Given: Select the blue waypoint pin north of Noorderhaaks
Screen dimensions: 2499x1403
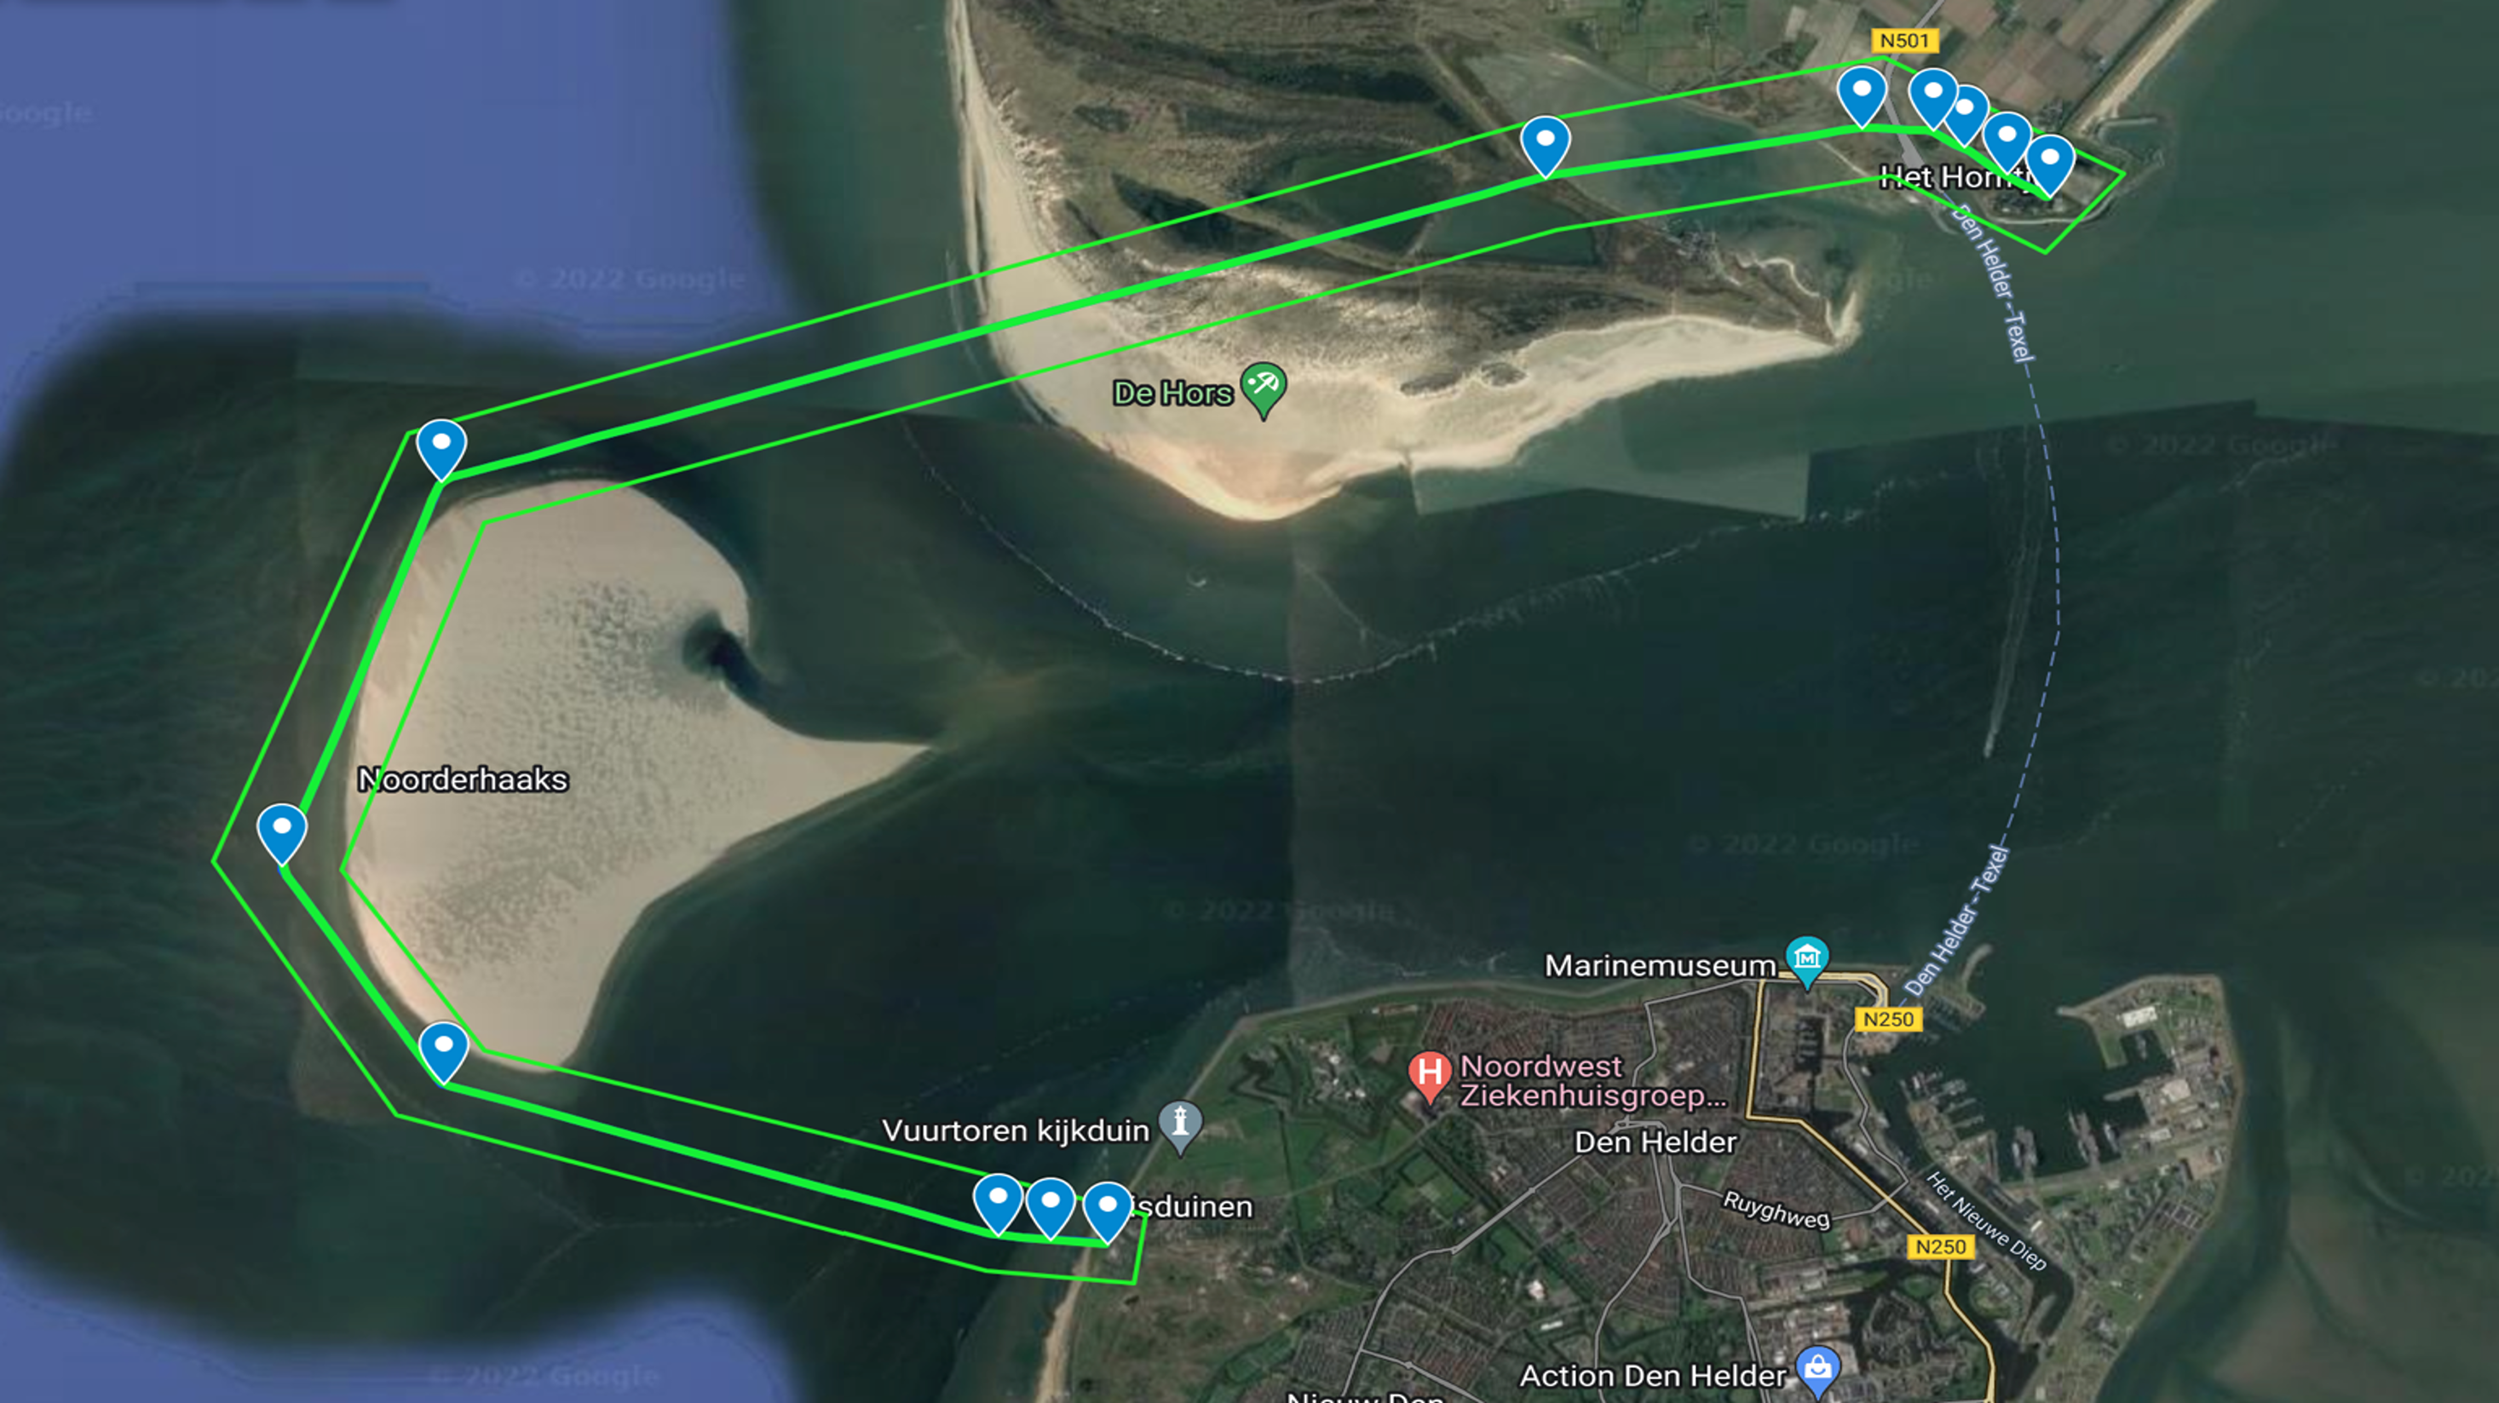Looking at the screenshot, I should pyautogui.click(x=441, y=450).
